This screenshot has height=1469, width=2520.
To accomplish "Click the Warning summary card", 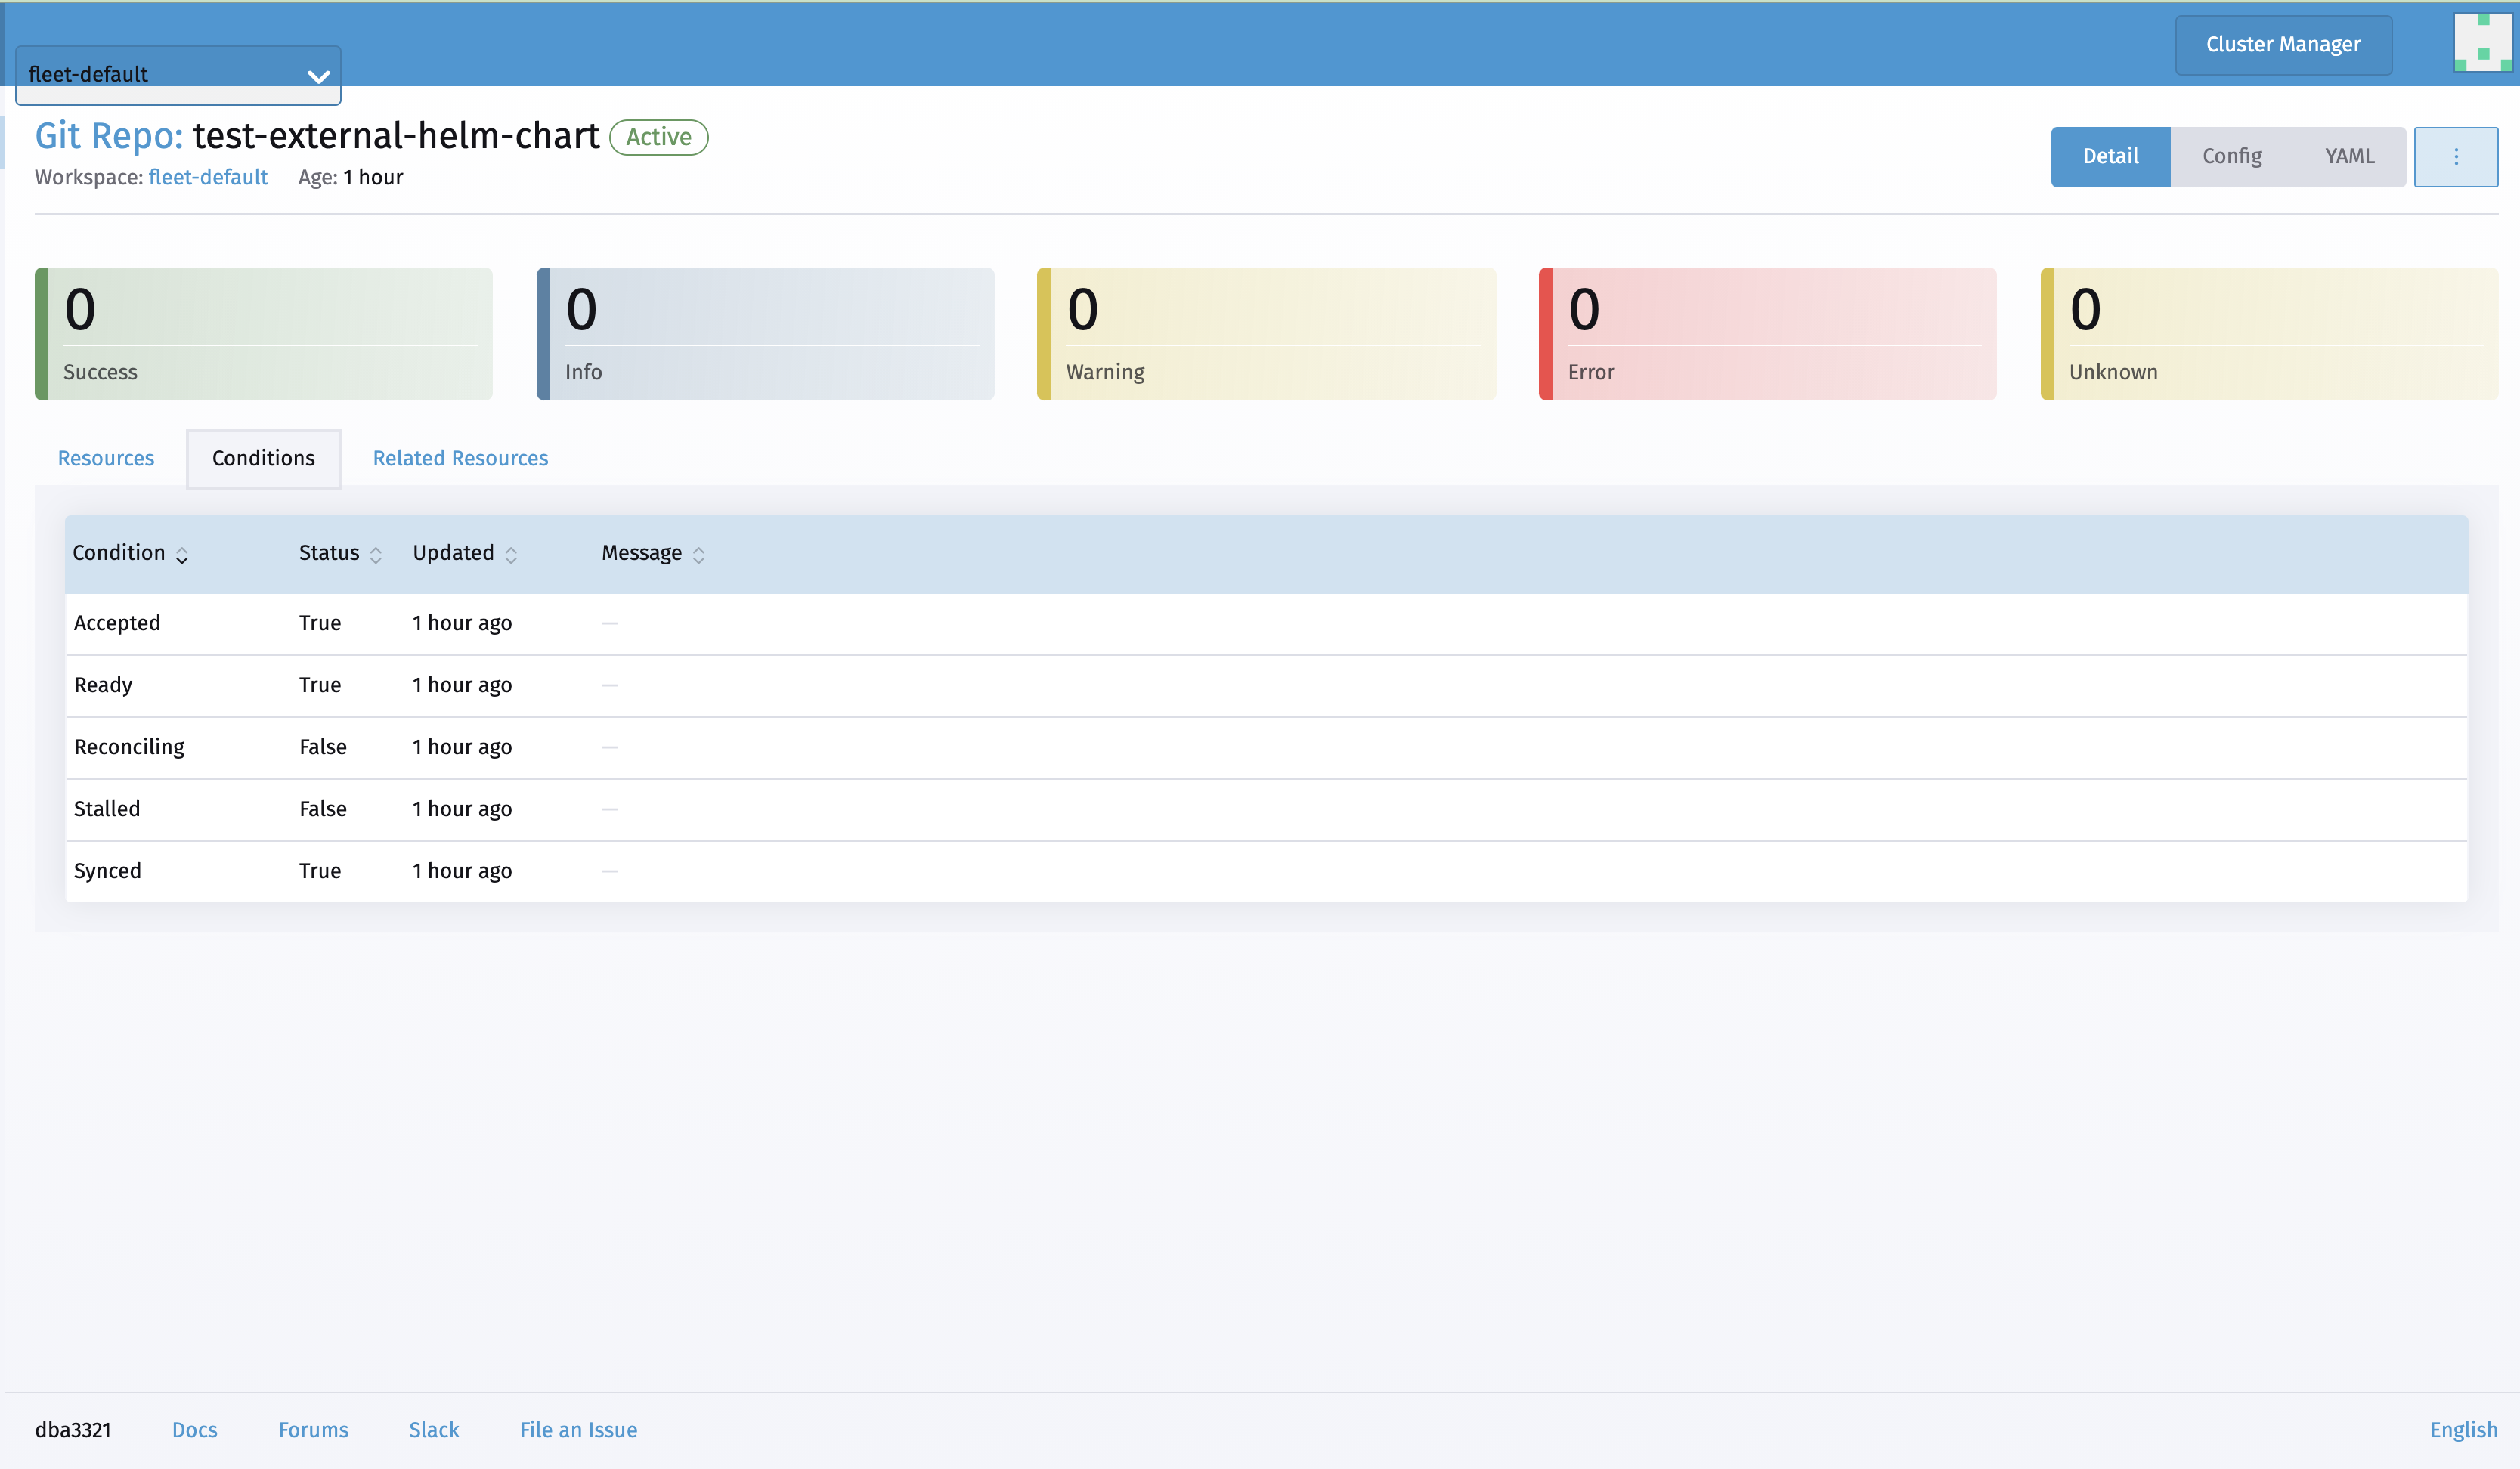I will (1265, 334).
